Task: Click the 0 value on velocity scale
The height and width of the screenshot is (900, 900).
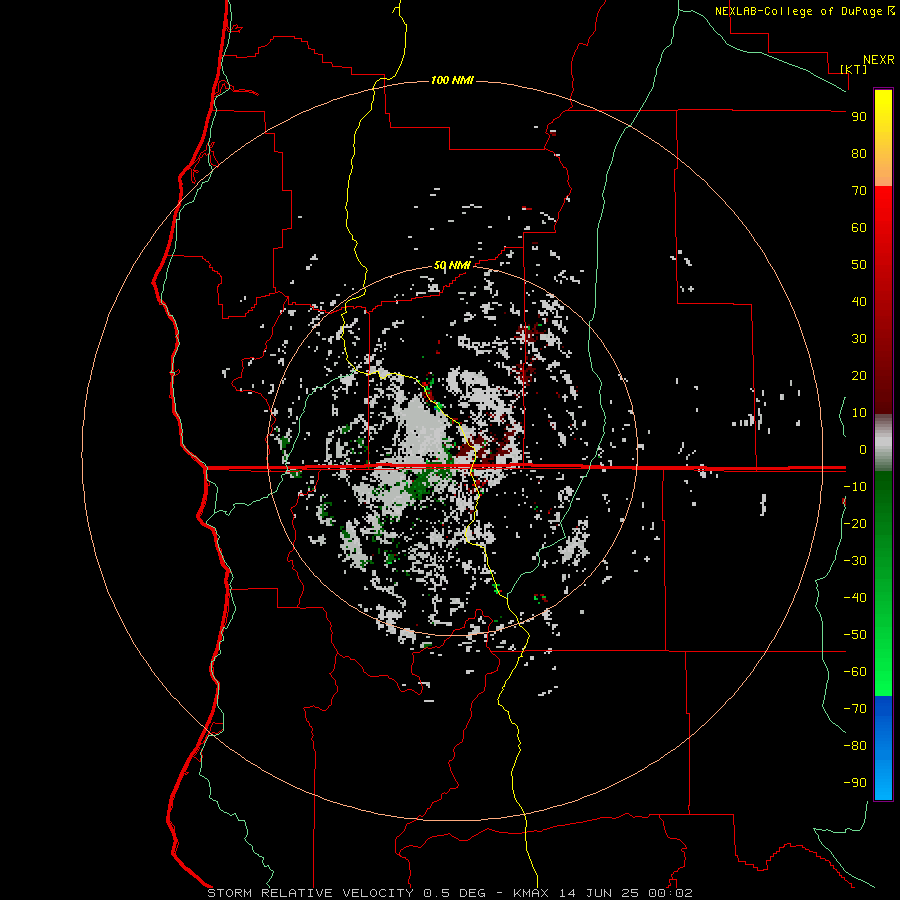Action: pos(863,450)
